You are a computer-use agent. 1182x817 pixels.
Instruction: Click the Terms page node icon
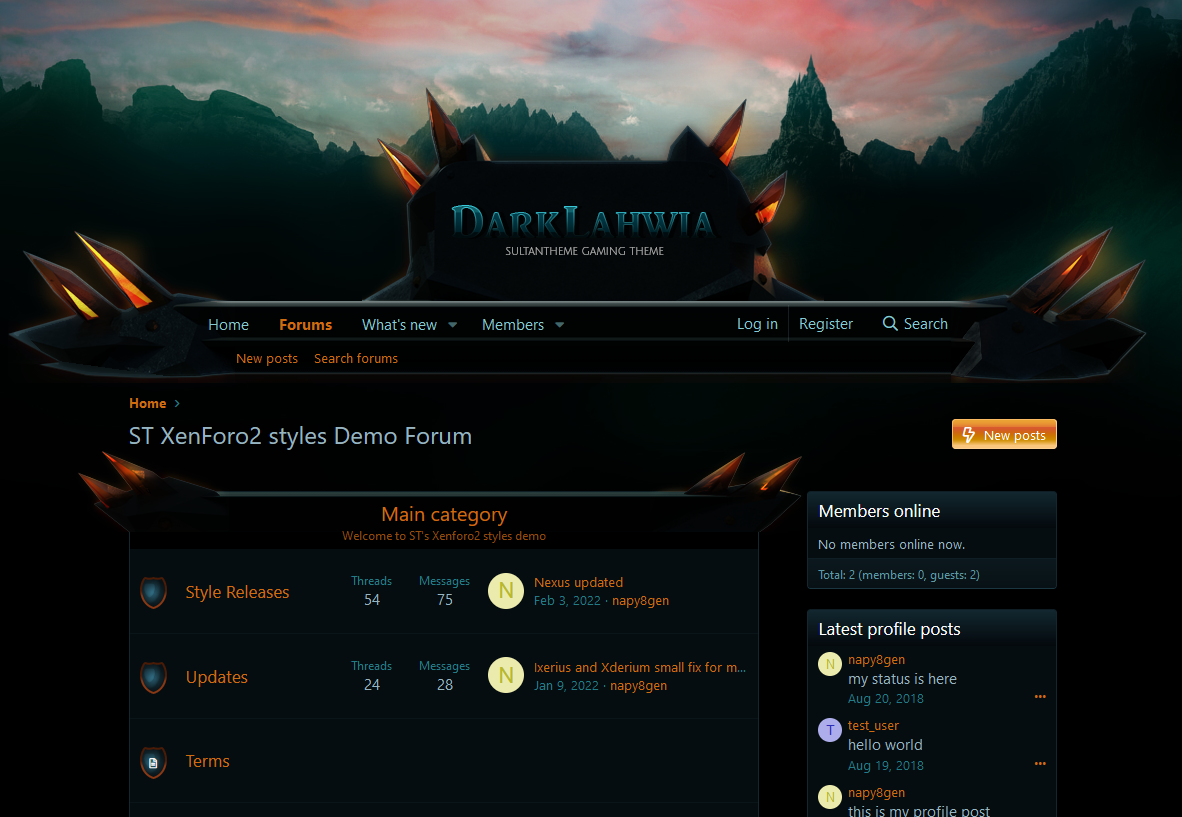(x=153, y=762)
